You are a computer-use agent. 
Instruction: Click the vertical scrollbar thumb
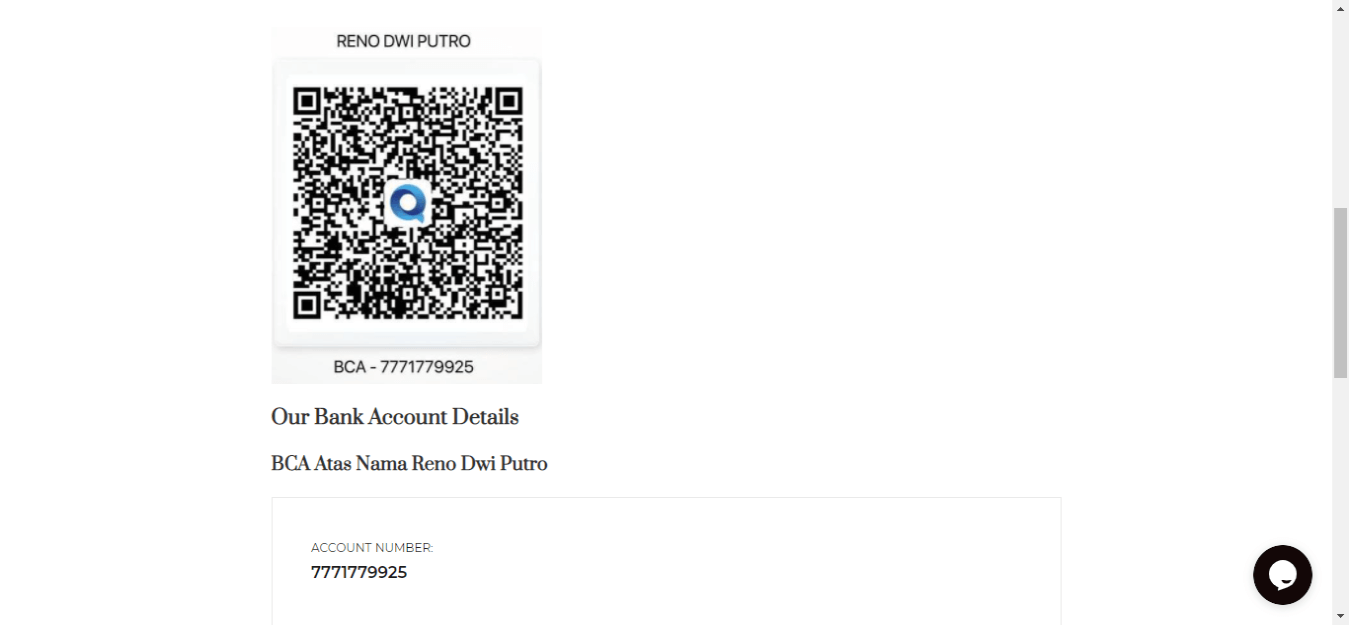[x=1340, y=292]
